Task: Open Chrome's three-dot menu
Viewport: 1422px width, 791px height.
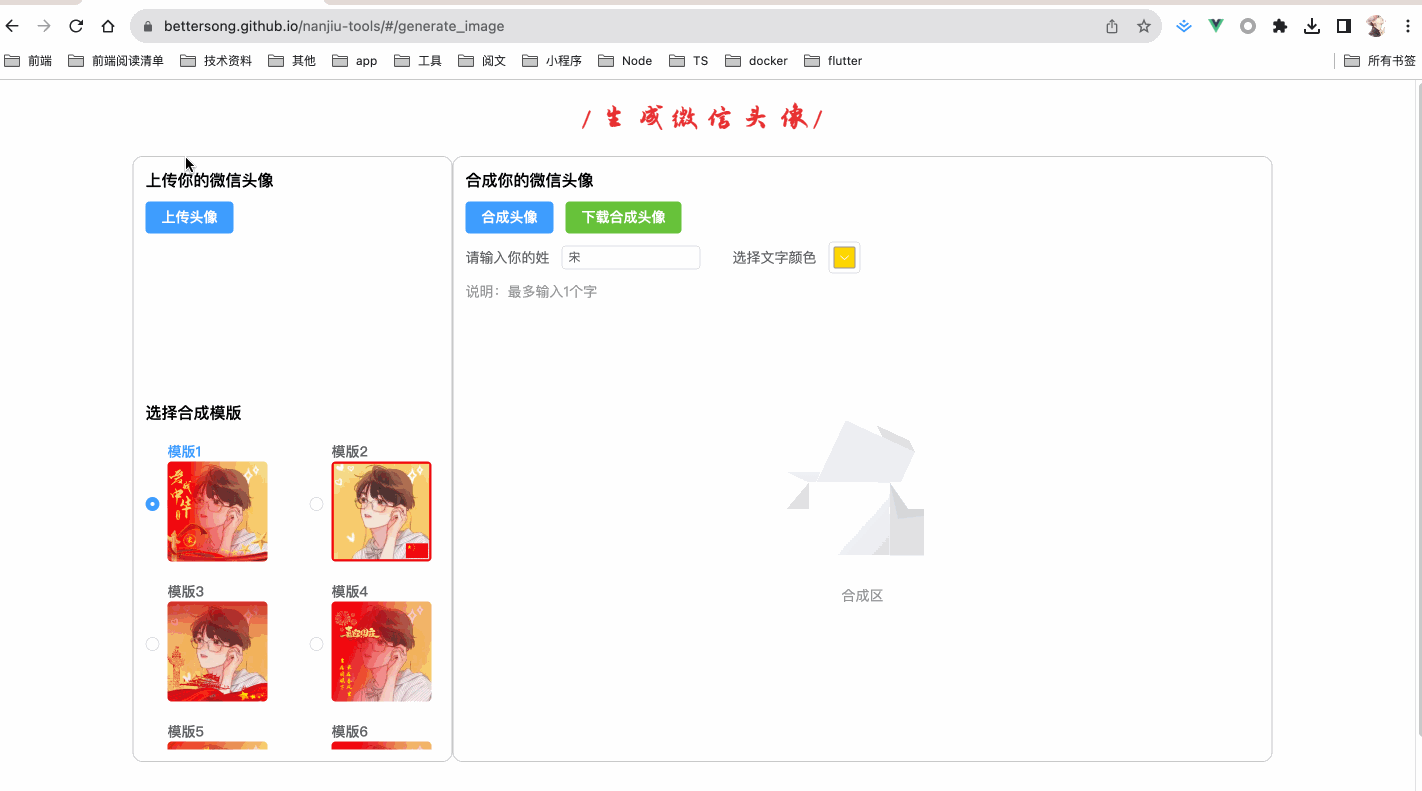Action: (1407, 26)
